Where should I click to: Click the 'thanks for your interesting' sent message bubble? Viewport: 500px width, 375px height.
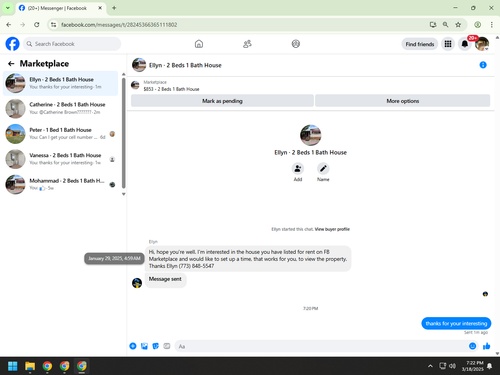[456, 323]
